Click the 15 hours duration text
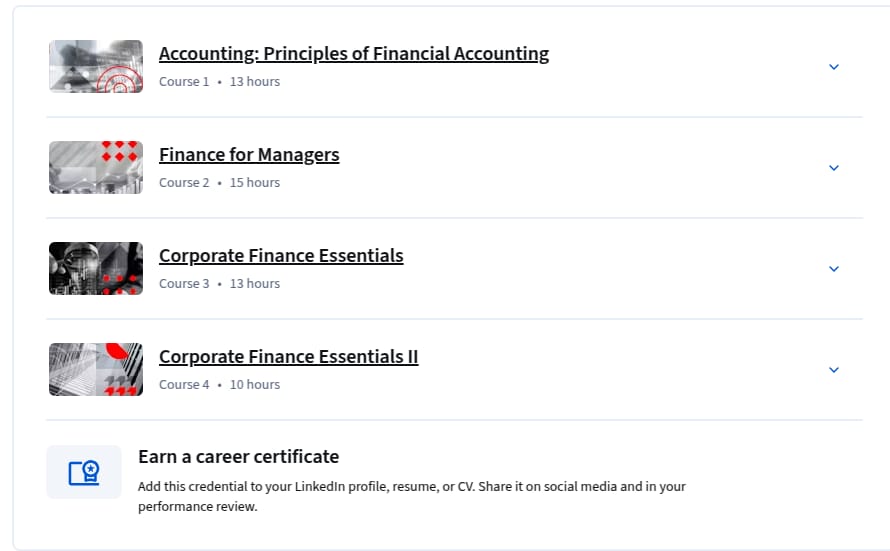The height and width of the screenshot is (551, 890). click(255, 183)
